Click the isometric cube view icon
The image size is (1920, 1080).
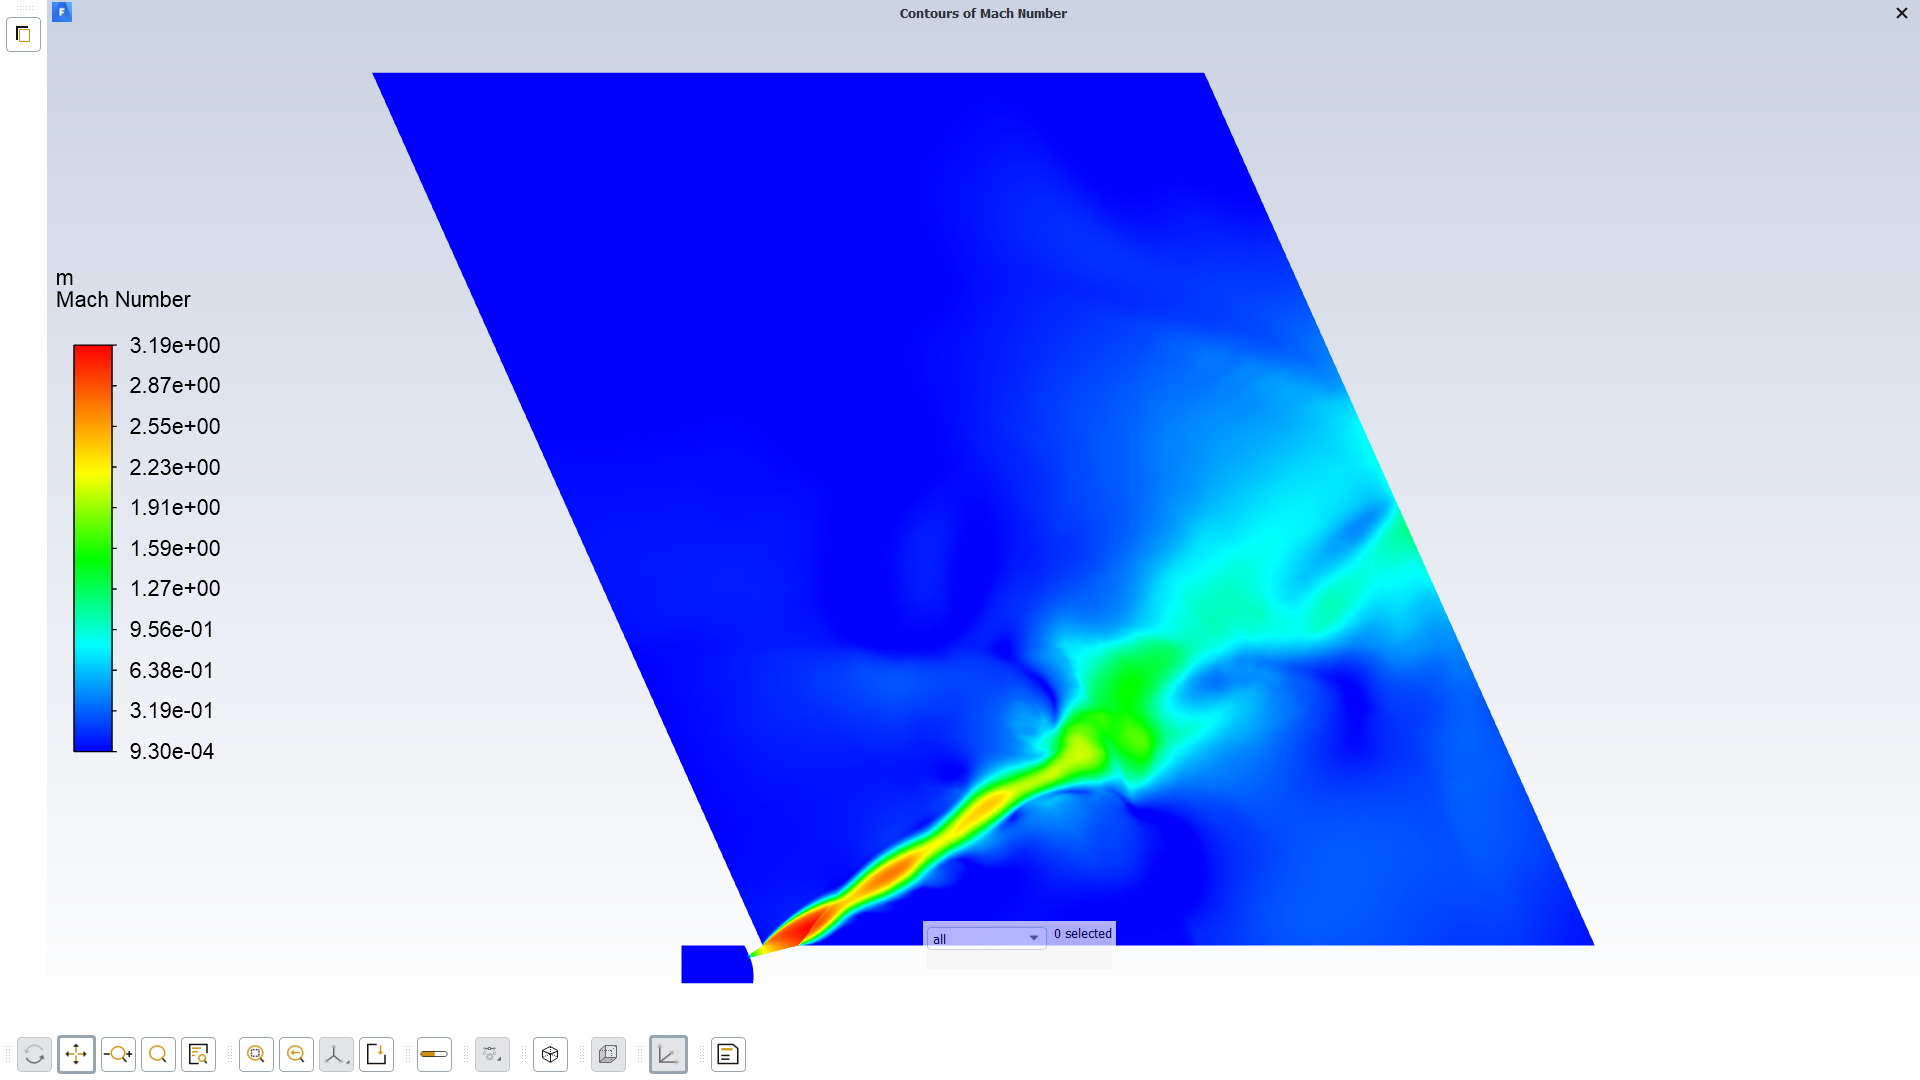(x=550, y=1054)
